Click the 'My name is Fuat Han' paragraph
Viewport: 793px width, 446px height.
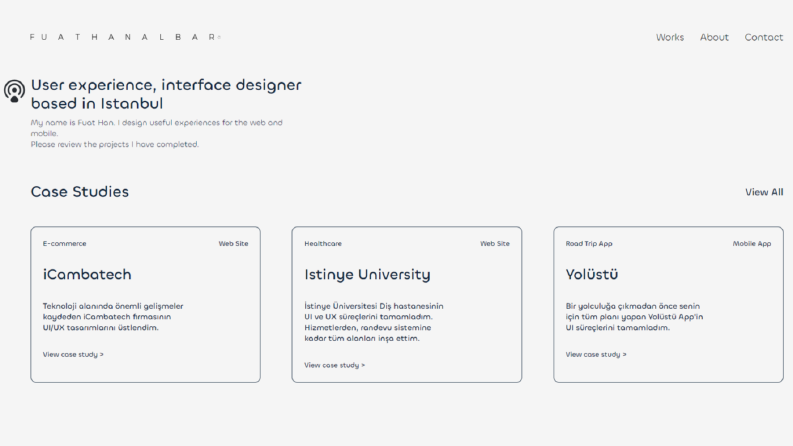[156, 128]
